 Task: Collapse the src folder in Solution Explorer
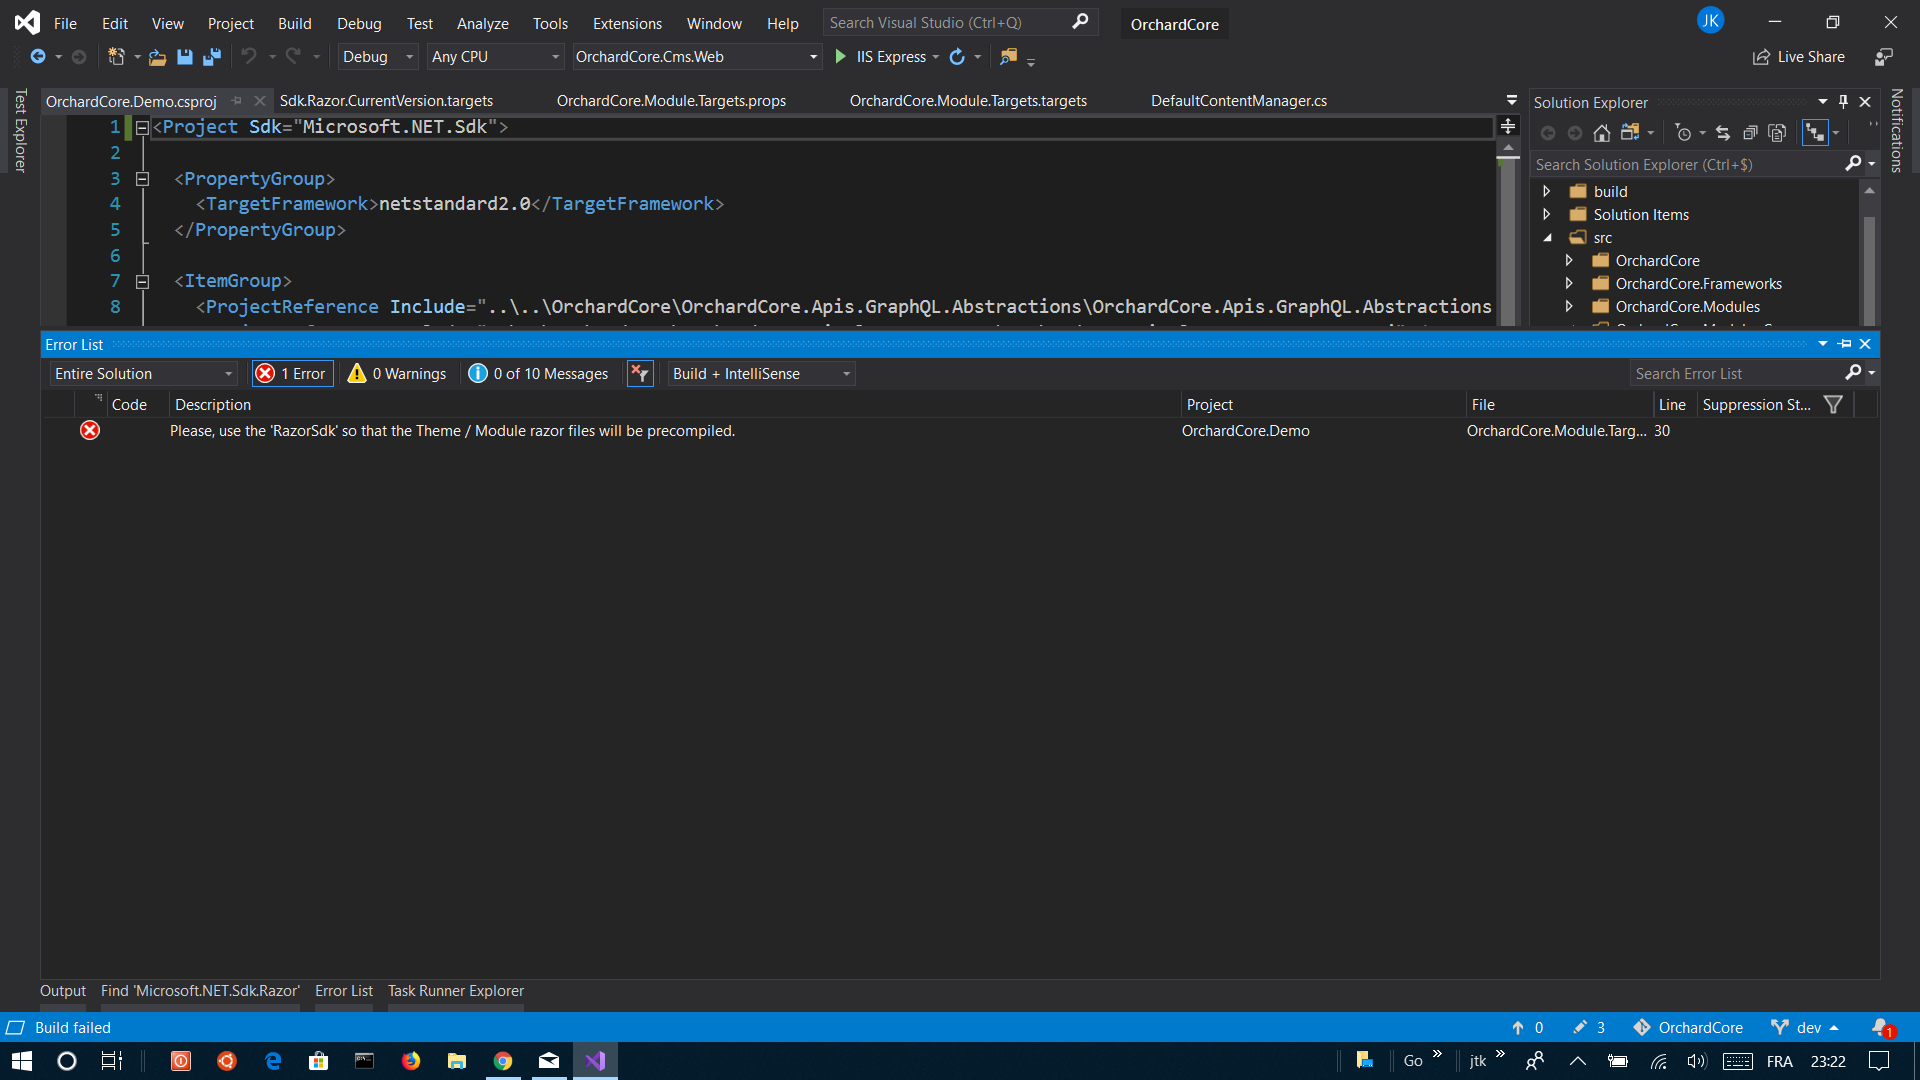click(1547, 238)
